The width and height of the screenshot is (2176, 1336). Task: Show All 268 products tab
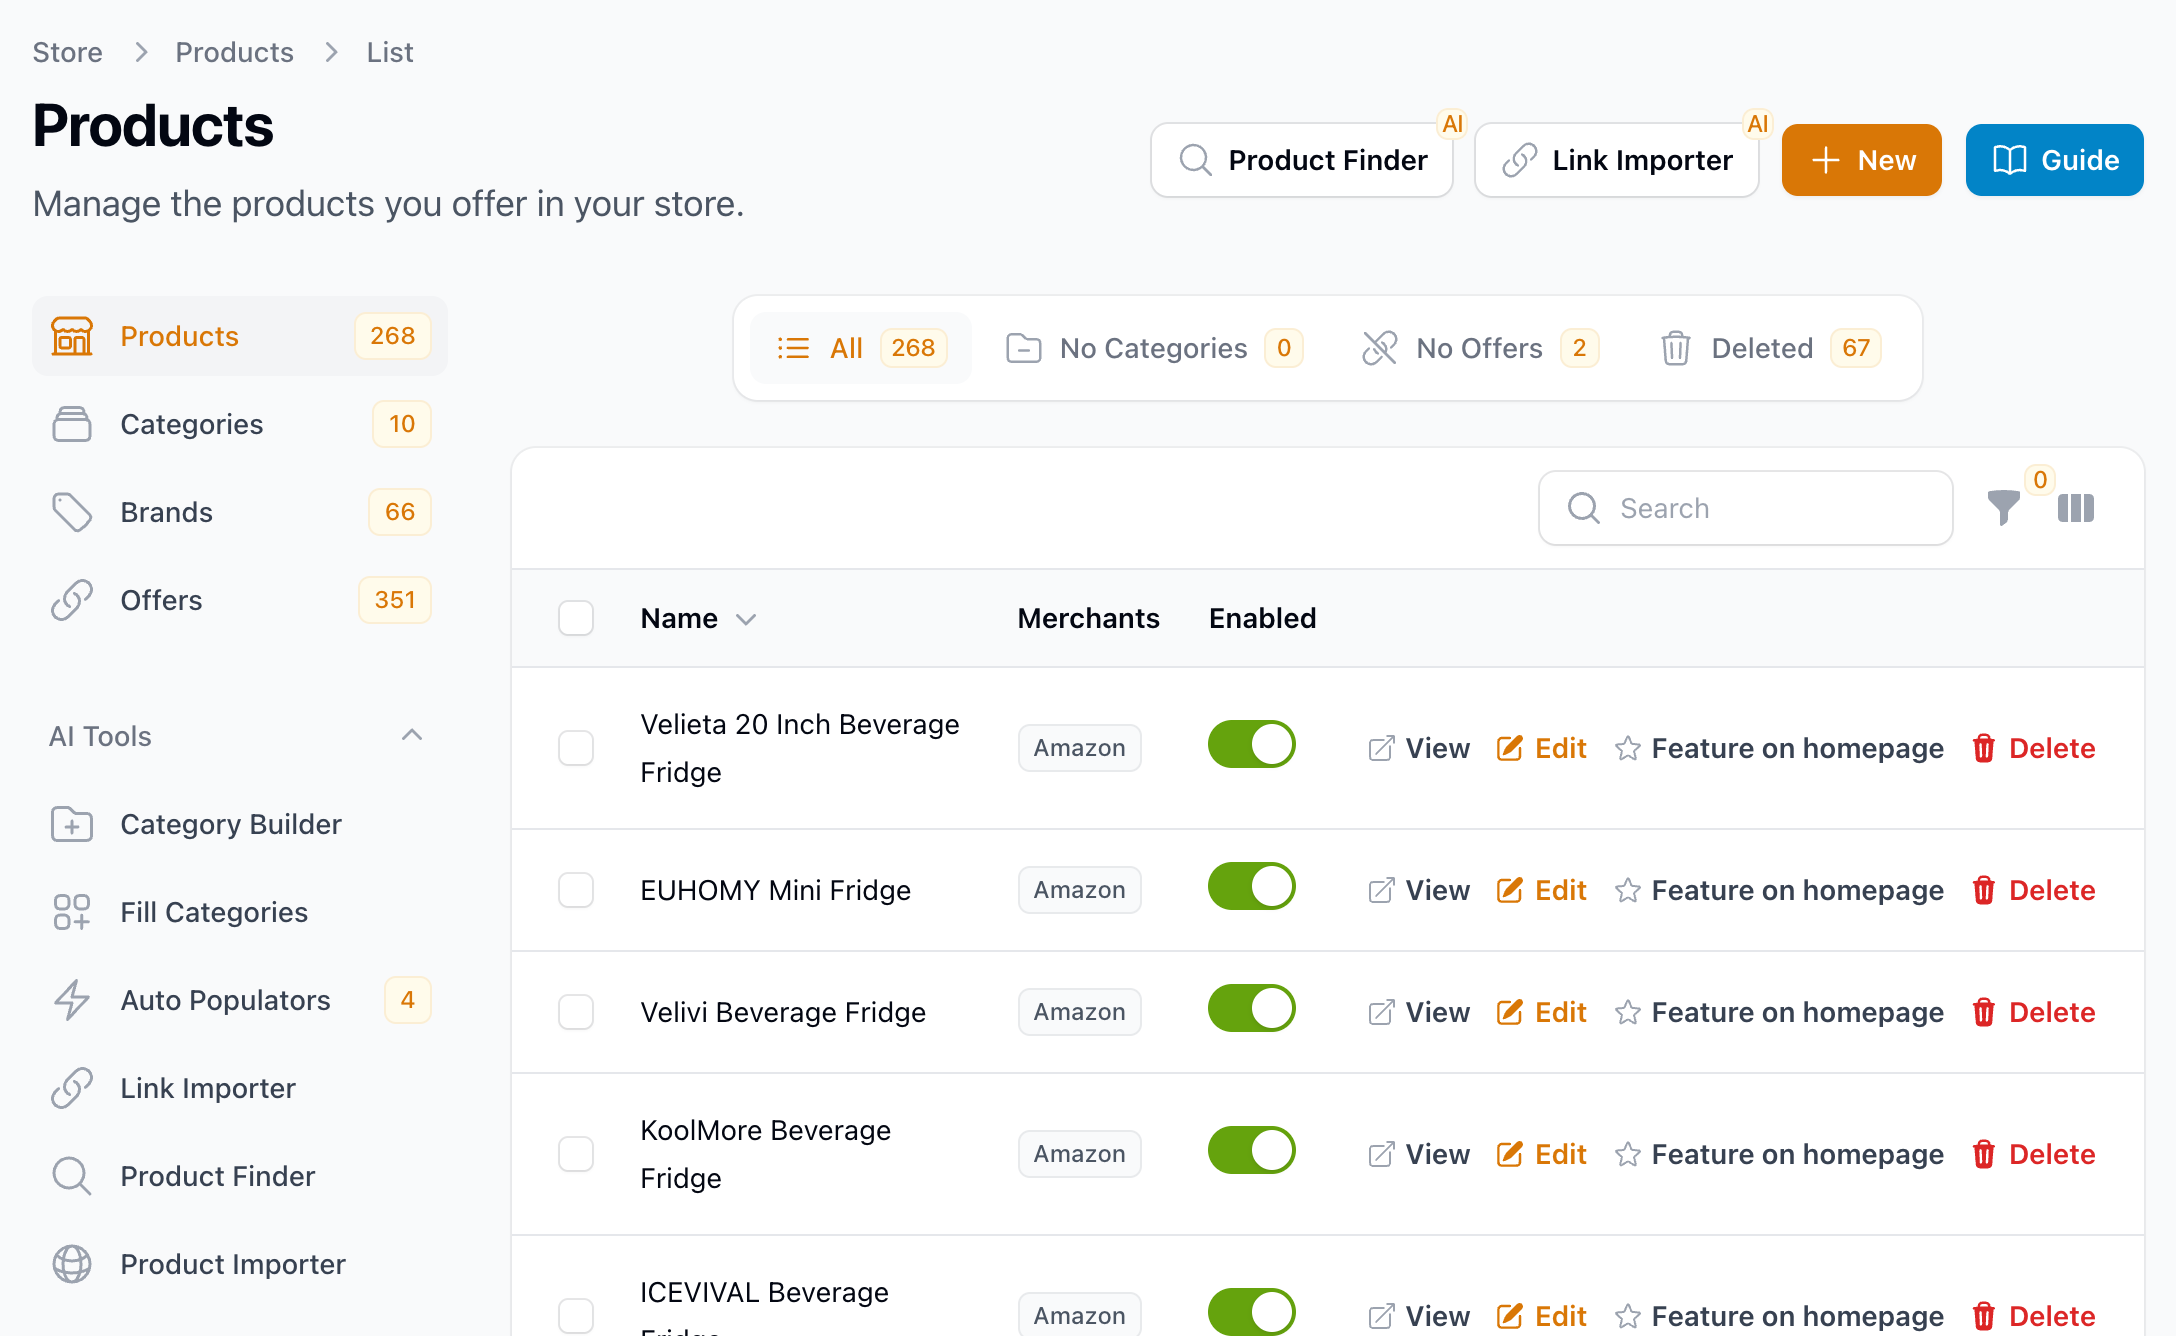tap(861, 348)
